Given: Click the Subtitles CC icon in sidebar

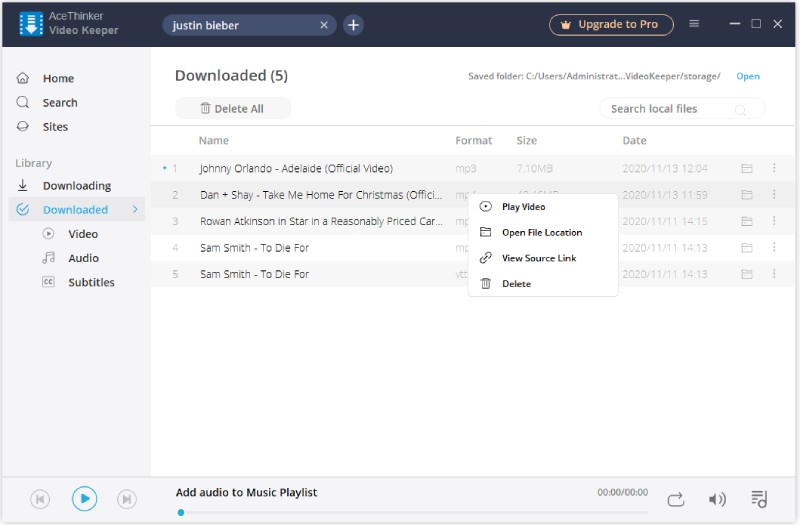Looking at the screenshot, I should point(48,282).
